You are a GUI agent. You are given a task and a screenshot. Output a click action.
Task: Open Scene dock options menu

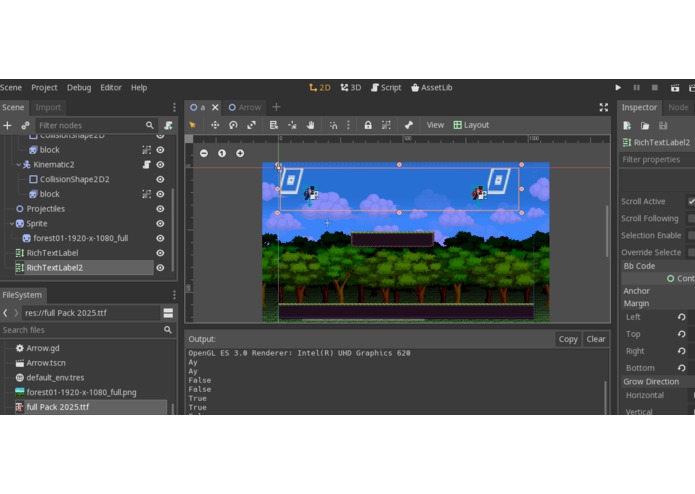pyautogui.click(x=174, y=107)
